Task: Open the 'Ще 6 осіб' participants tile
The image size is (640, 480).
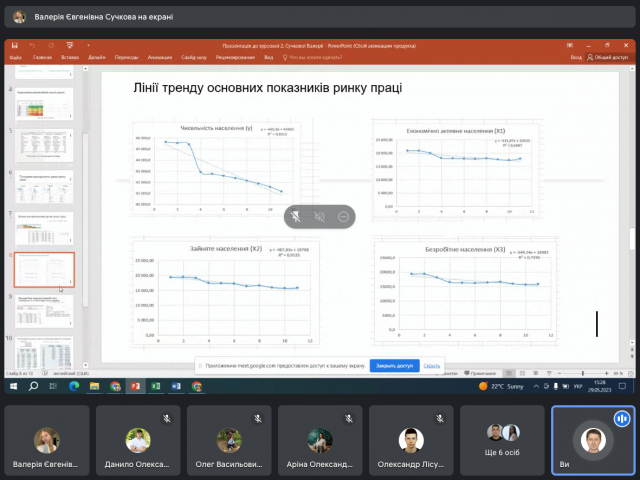Action: tap(502, 441)
